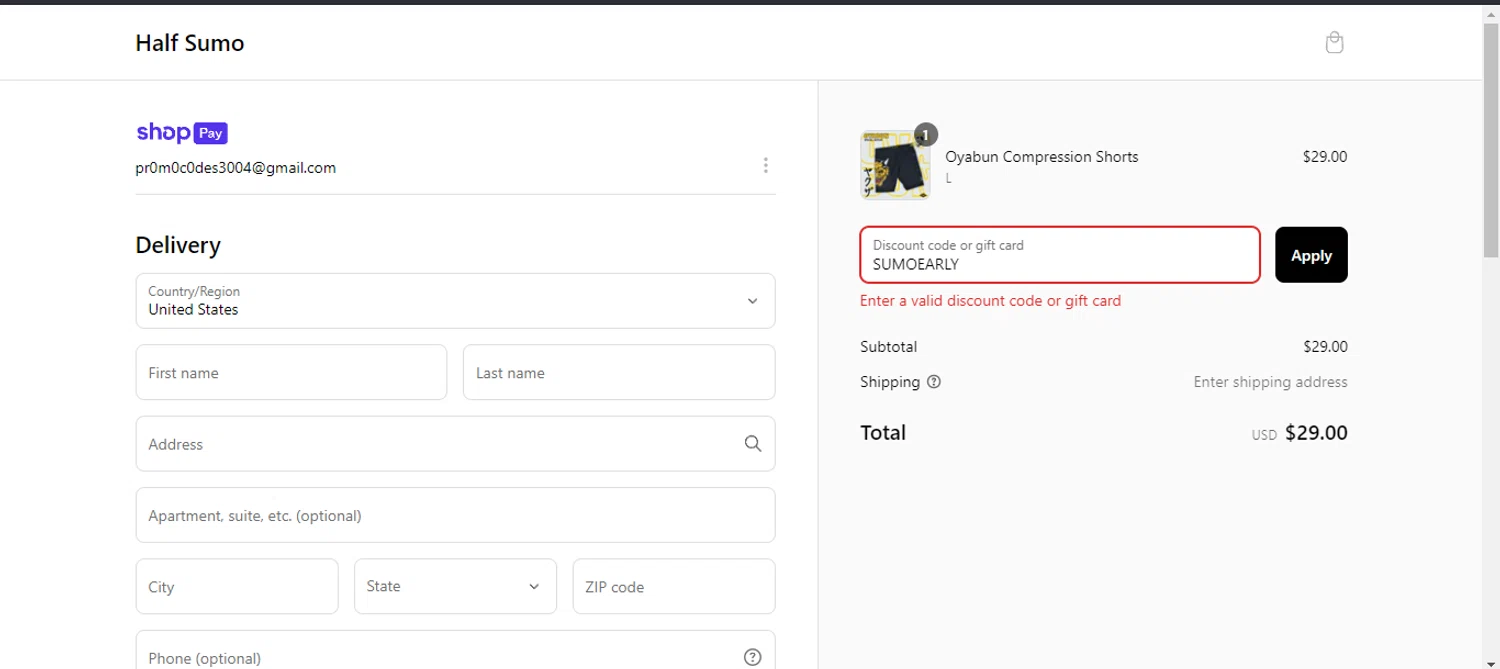Click the Shop Pay logo
Image resolution: width=1500 pixels, height=669 pixels.
182,133
